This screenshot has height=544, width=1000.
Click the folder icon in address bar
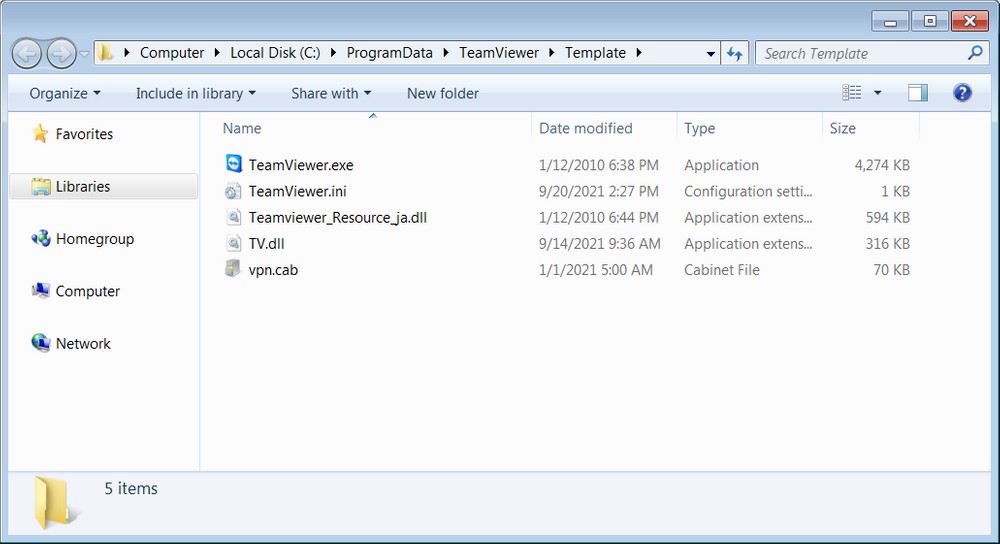click(106, 52)
